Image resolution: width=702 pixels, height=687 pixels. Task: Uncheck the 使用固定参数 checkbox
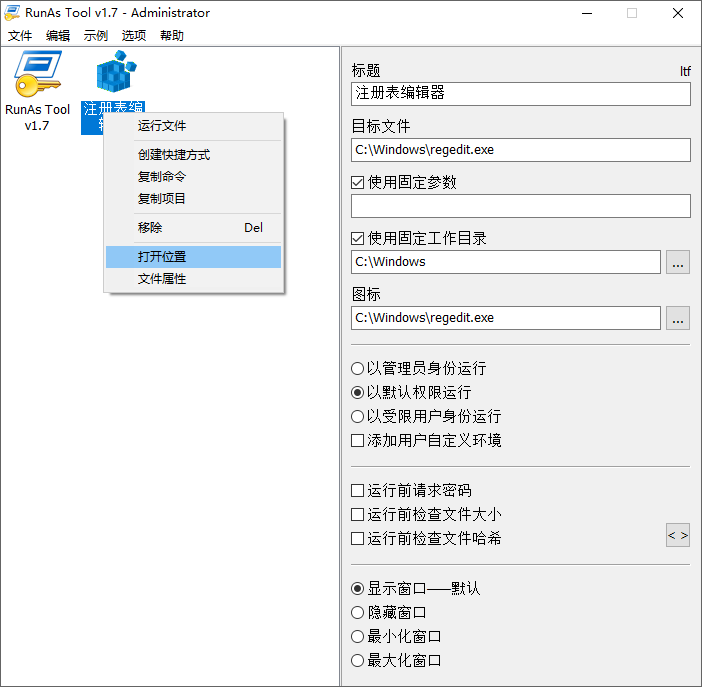[357, 183]
